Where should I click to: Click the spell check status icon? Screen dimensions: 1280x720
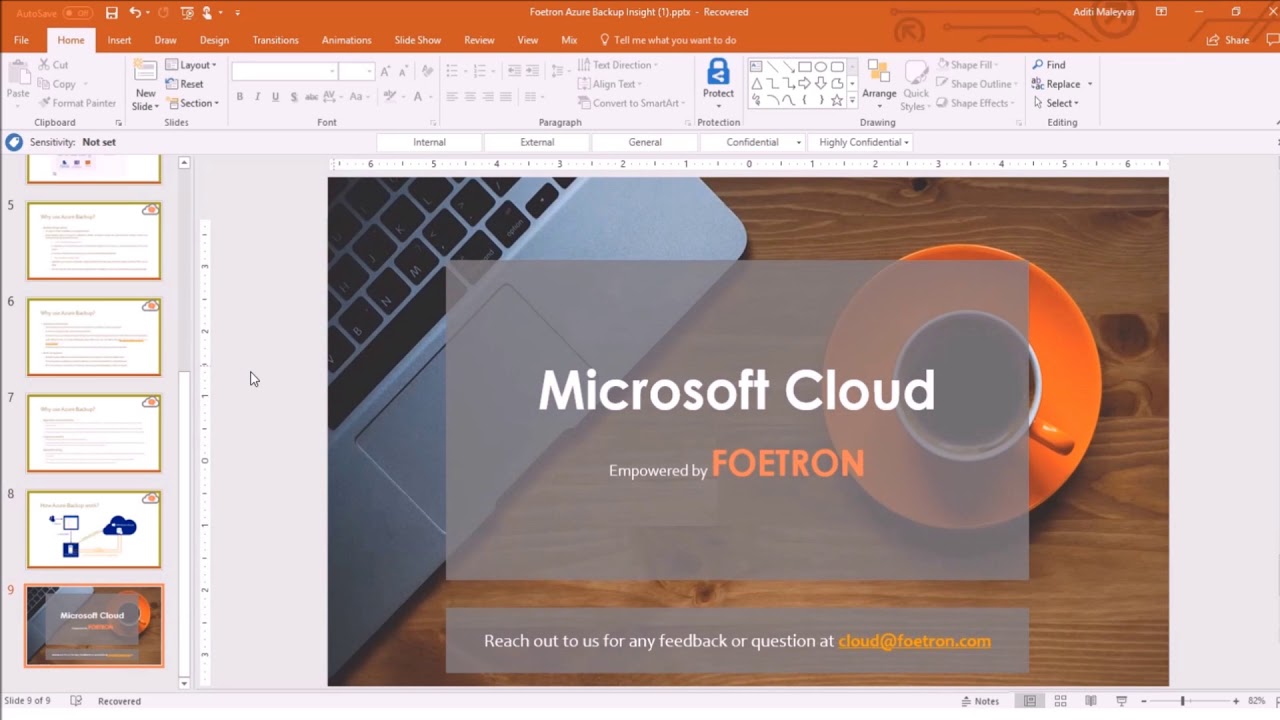click(76, 701)
